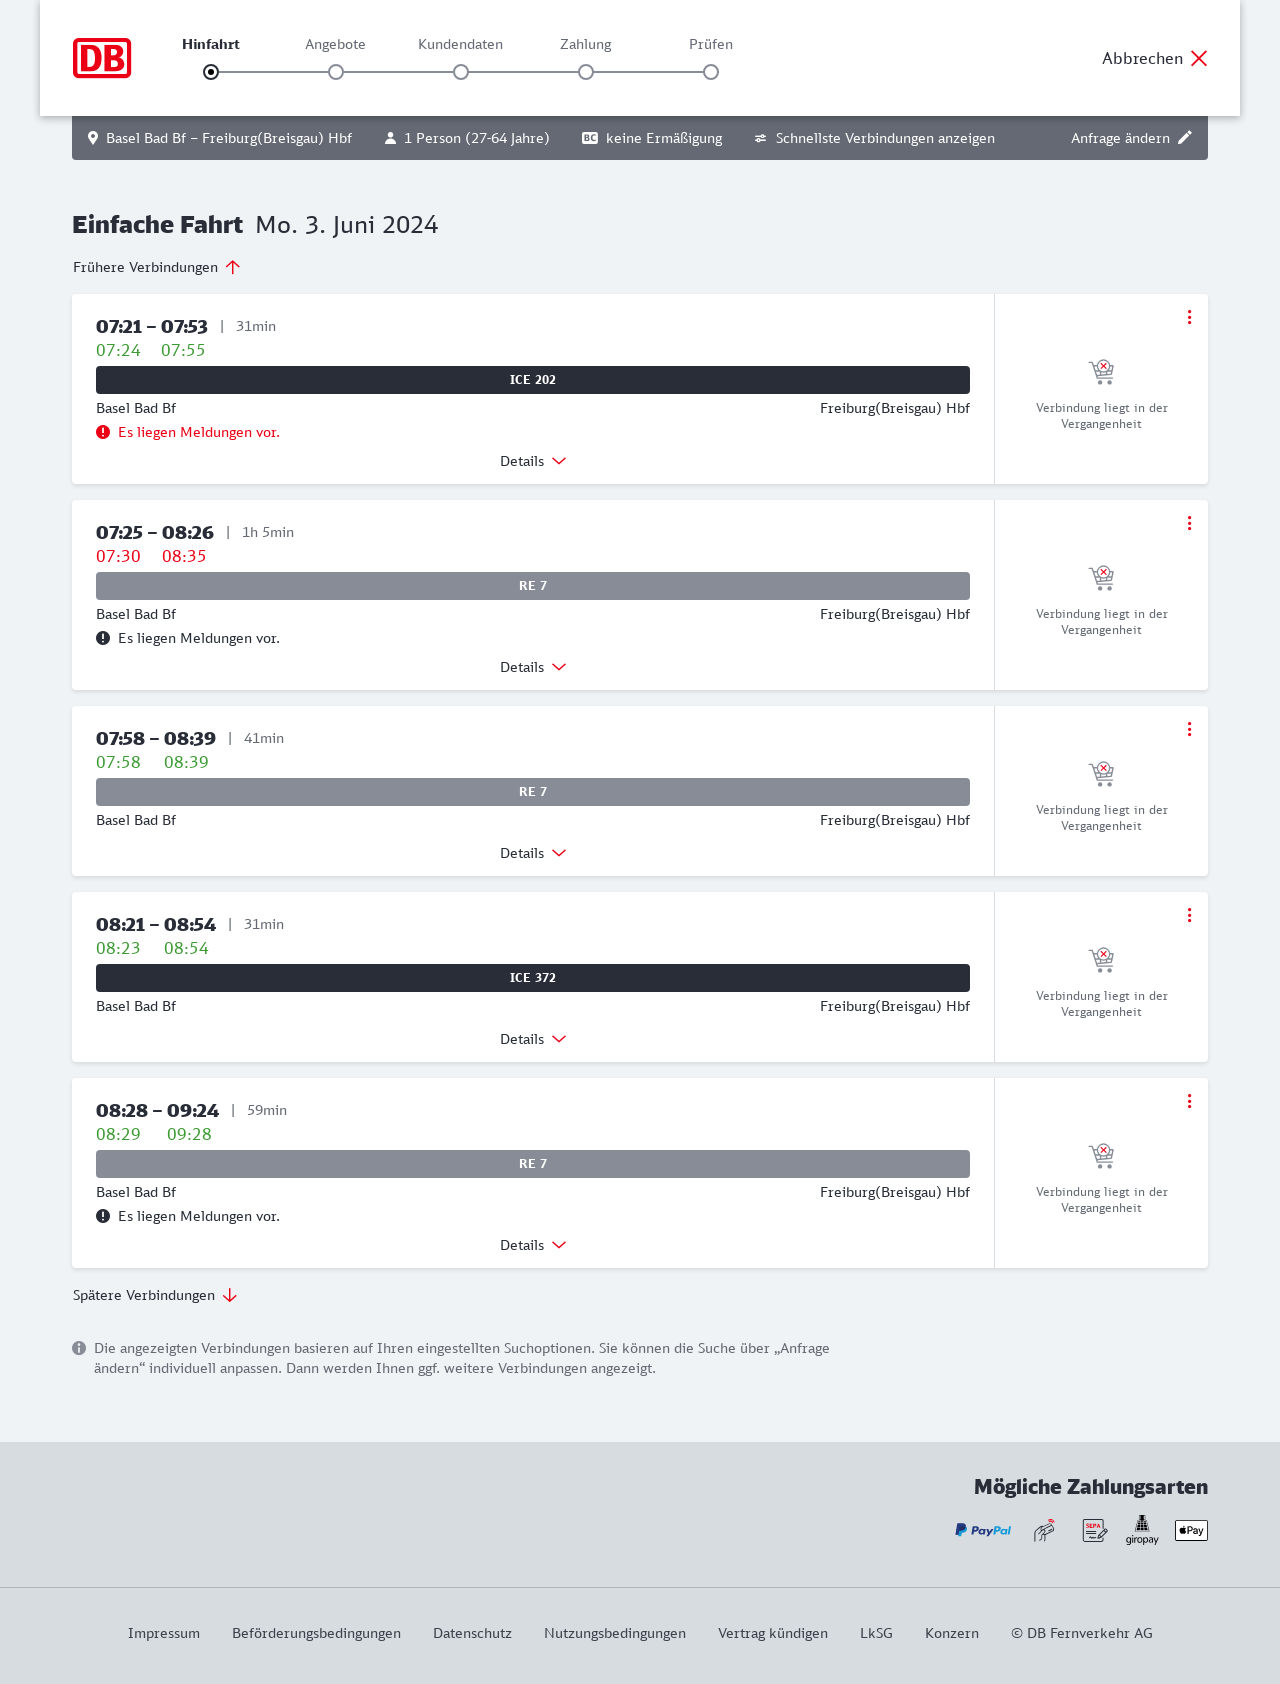
Task: Open three-dot menu for ICE 372 connection
Action: [1189, 915]
